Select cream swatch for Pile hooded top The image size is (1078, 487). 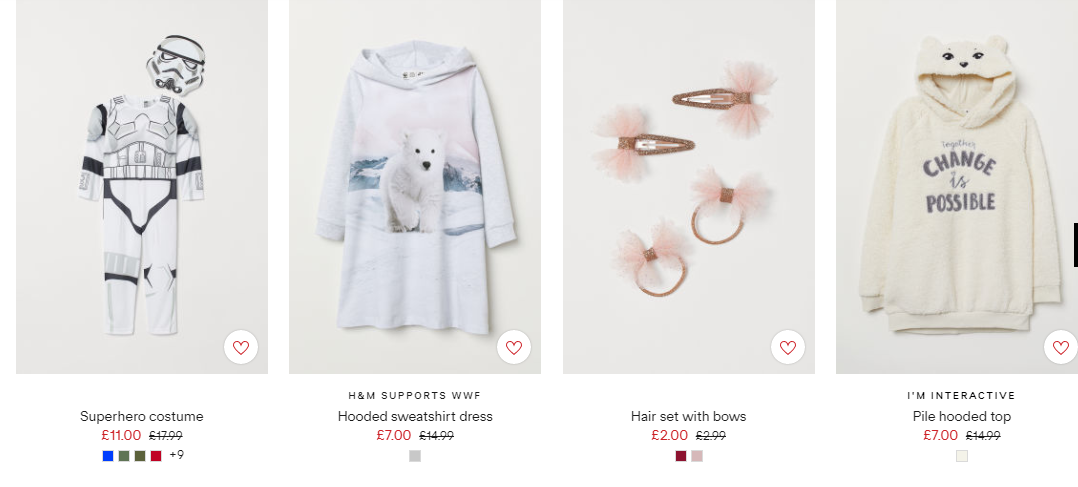pyautogui.click(x=962, y=455)
